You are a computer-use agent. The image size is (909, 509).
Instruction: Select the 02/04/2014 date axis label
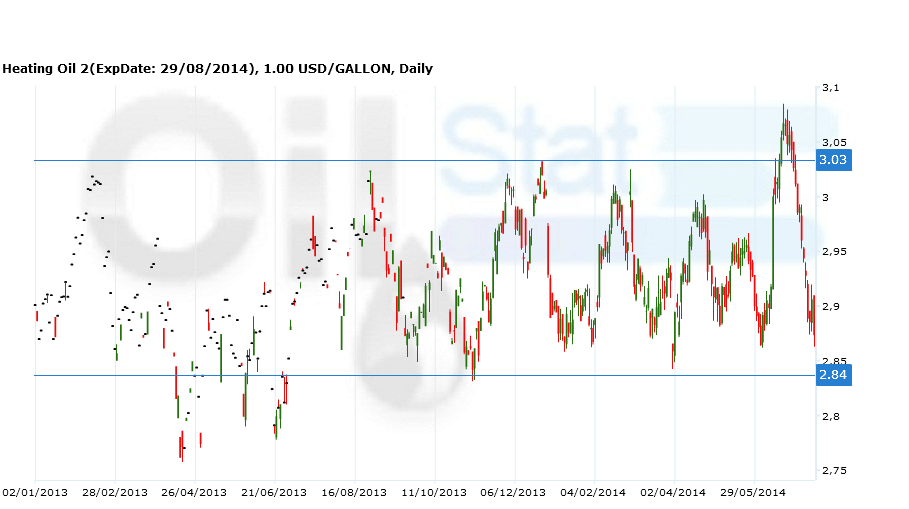point(673,492)
